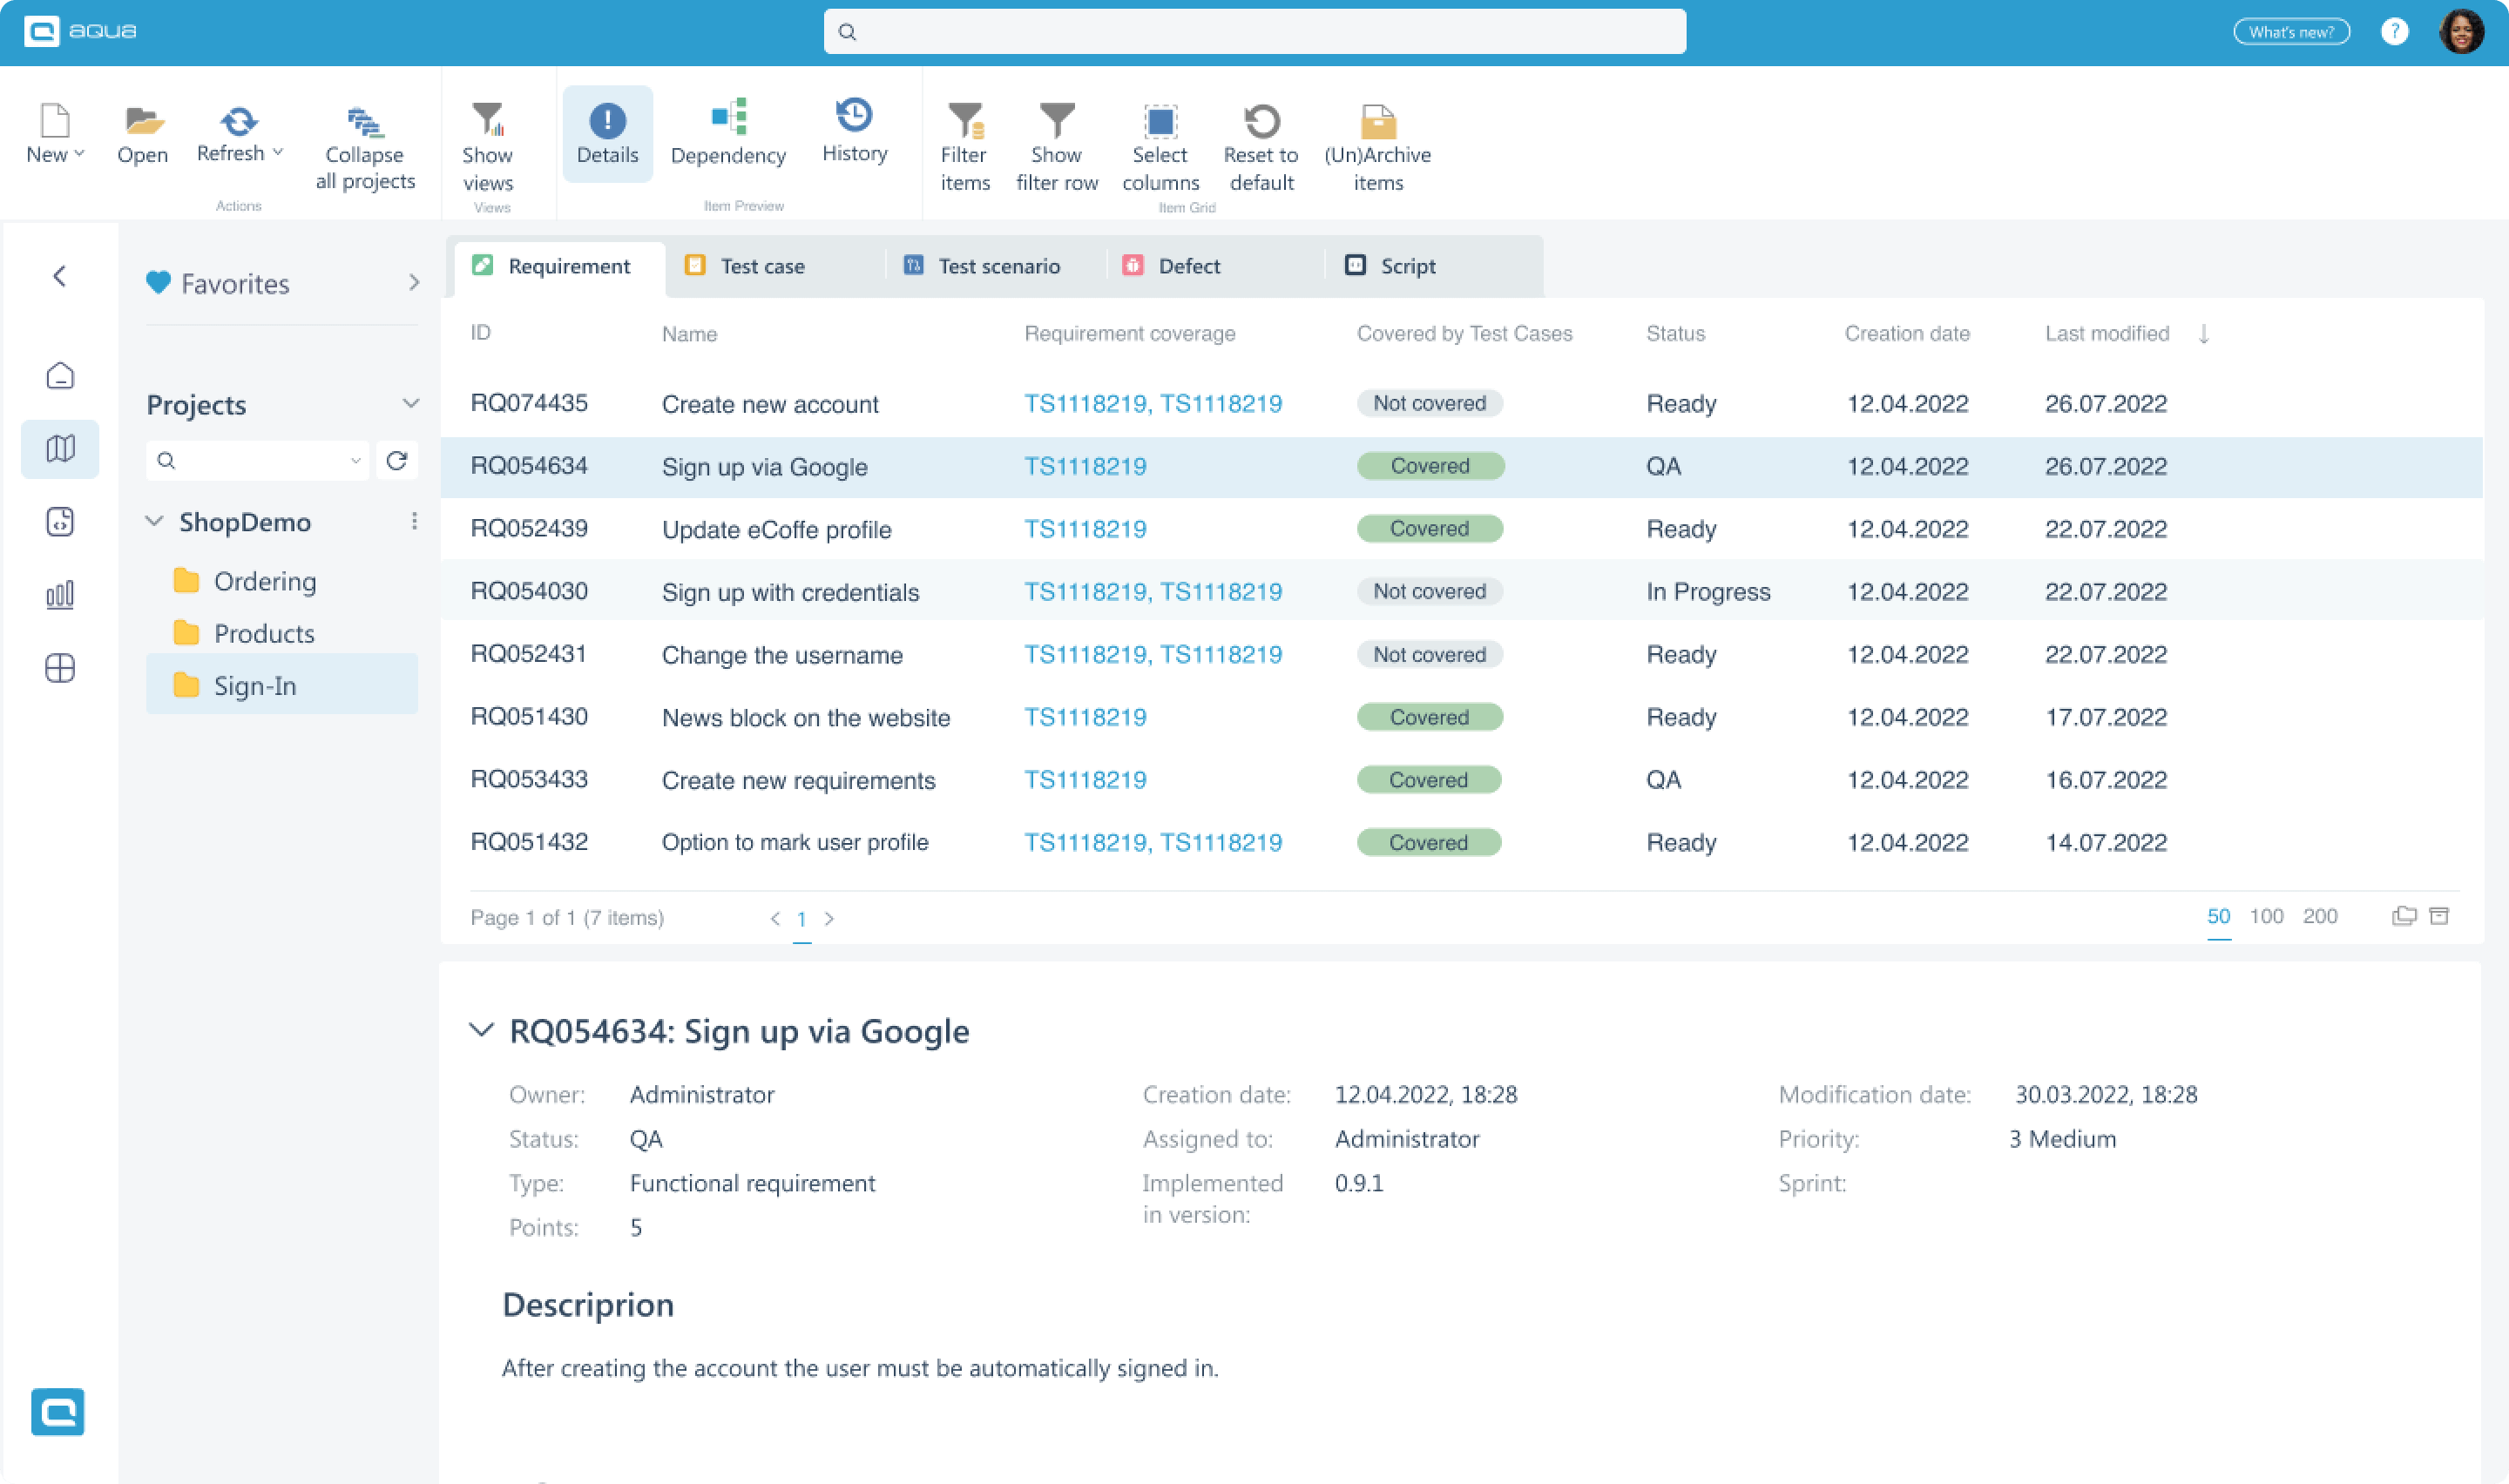Toggle sort direction on Last modified column
This screenshot has height=1484, width=2509.
[2203, 334]
